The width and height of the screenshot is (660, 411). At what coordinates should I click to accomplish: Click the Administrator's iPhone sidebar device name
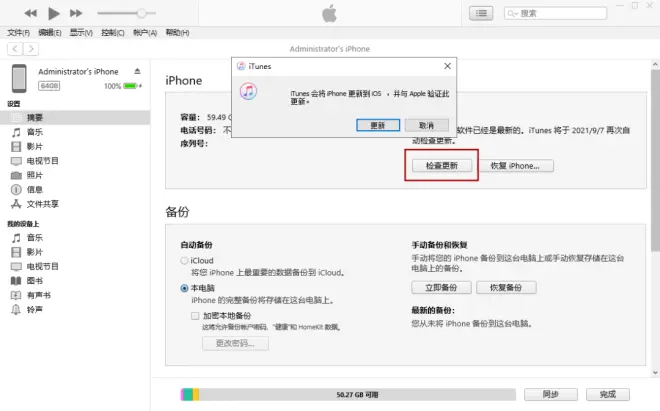point(78,72)
